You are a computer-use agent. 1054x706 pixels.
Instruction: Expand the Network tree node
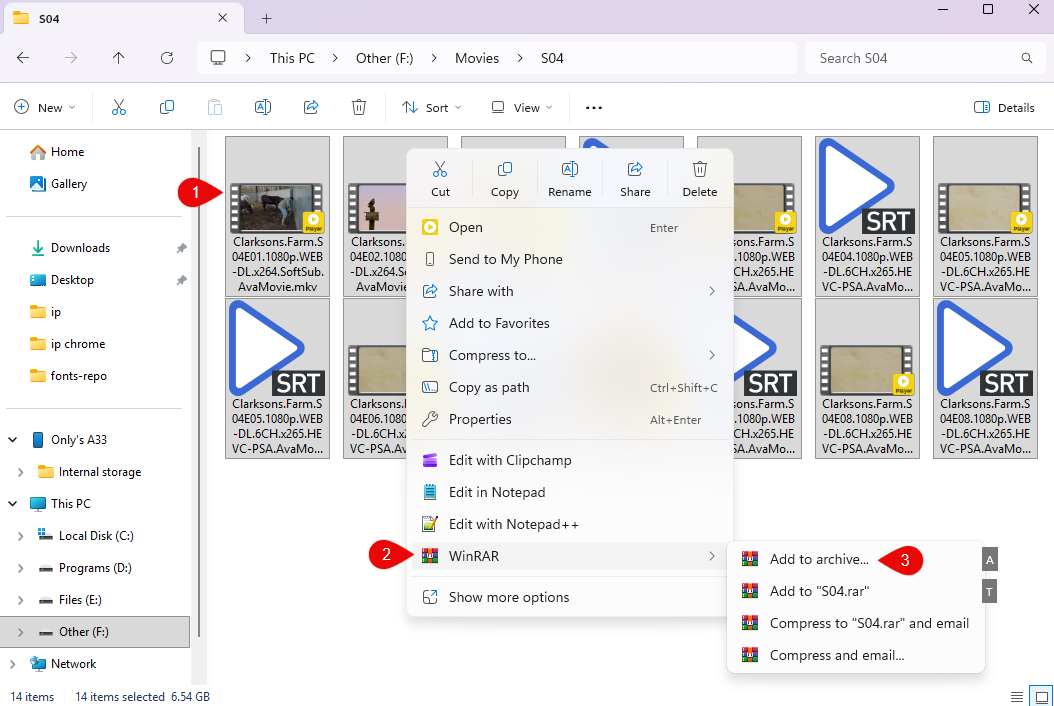pyautogui.click(x=13, y=664)
